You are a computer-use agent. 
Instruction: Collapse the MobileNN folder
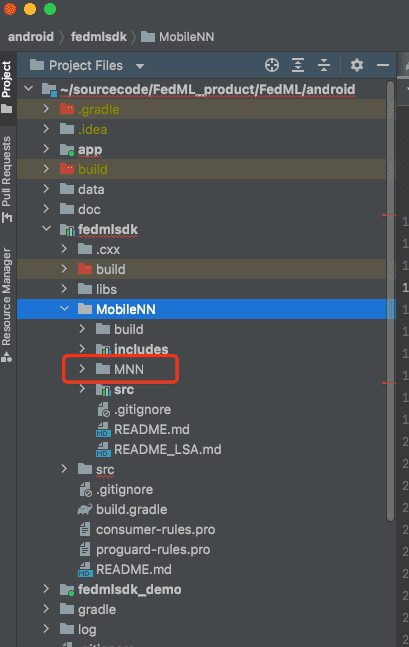click(64, 309)
